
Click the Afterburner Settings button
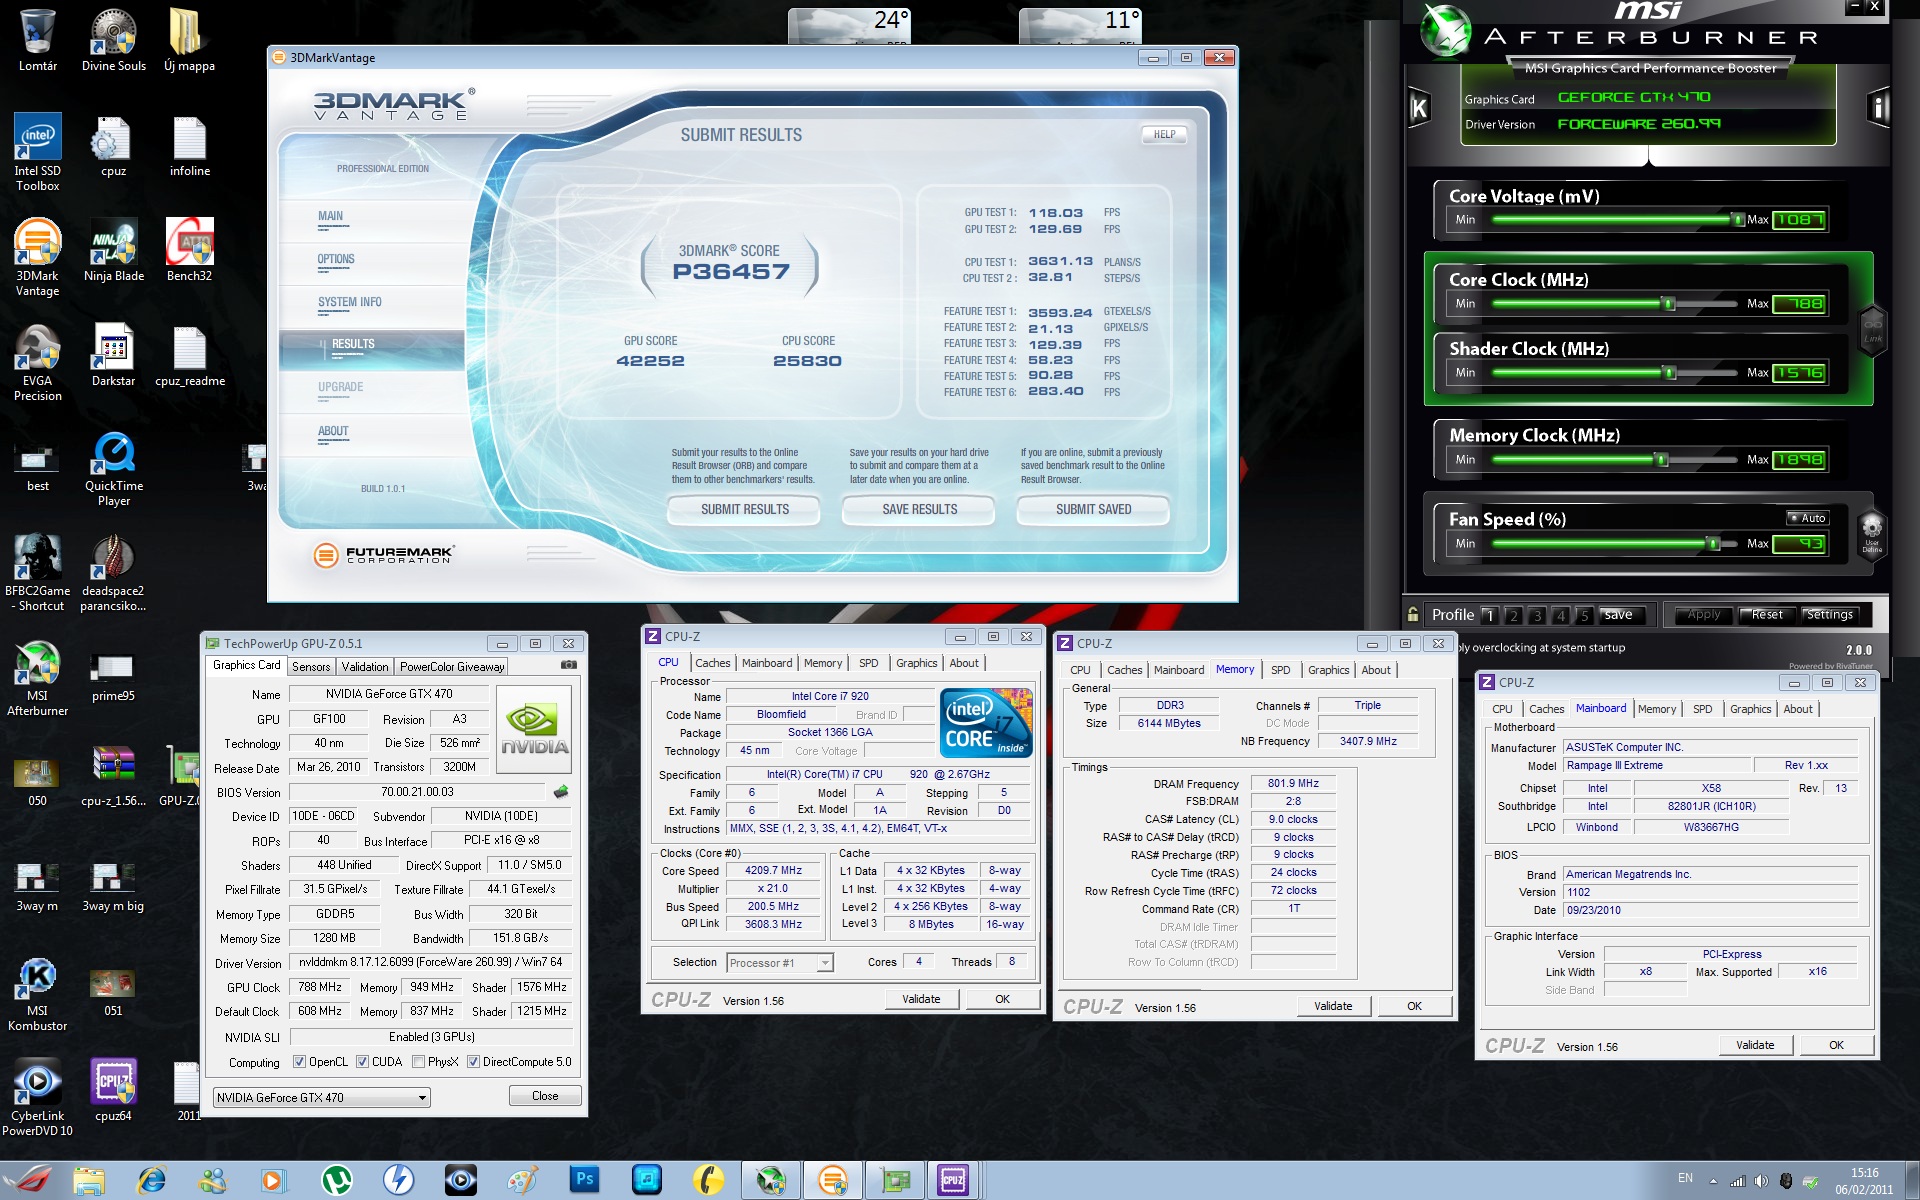[x=1829, y=615]
